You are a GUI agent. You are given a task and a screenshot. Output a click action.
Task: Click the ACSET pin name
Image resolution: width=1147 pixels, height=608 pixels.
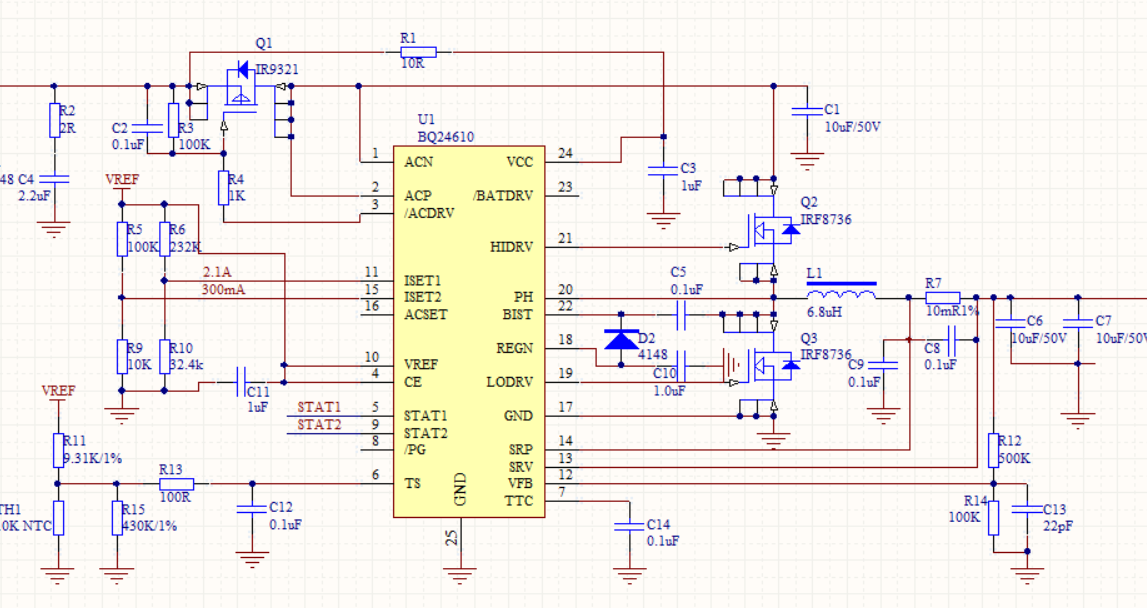426,315
